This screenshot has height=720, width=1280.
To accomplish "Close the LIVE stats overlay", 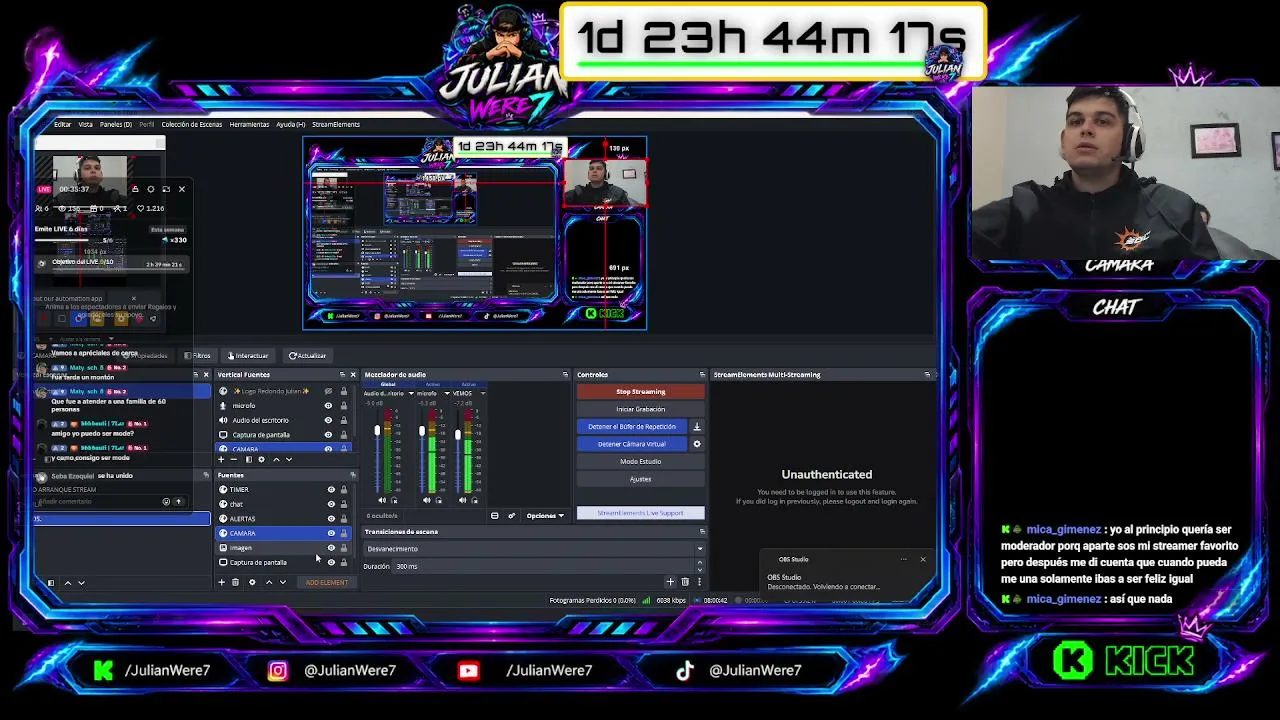I will [x=181, y=189].
